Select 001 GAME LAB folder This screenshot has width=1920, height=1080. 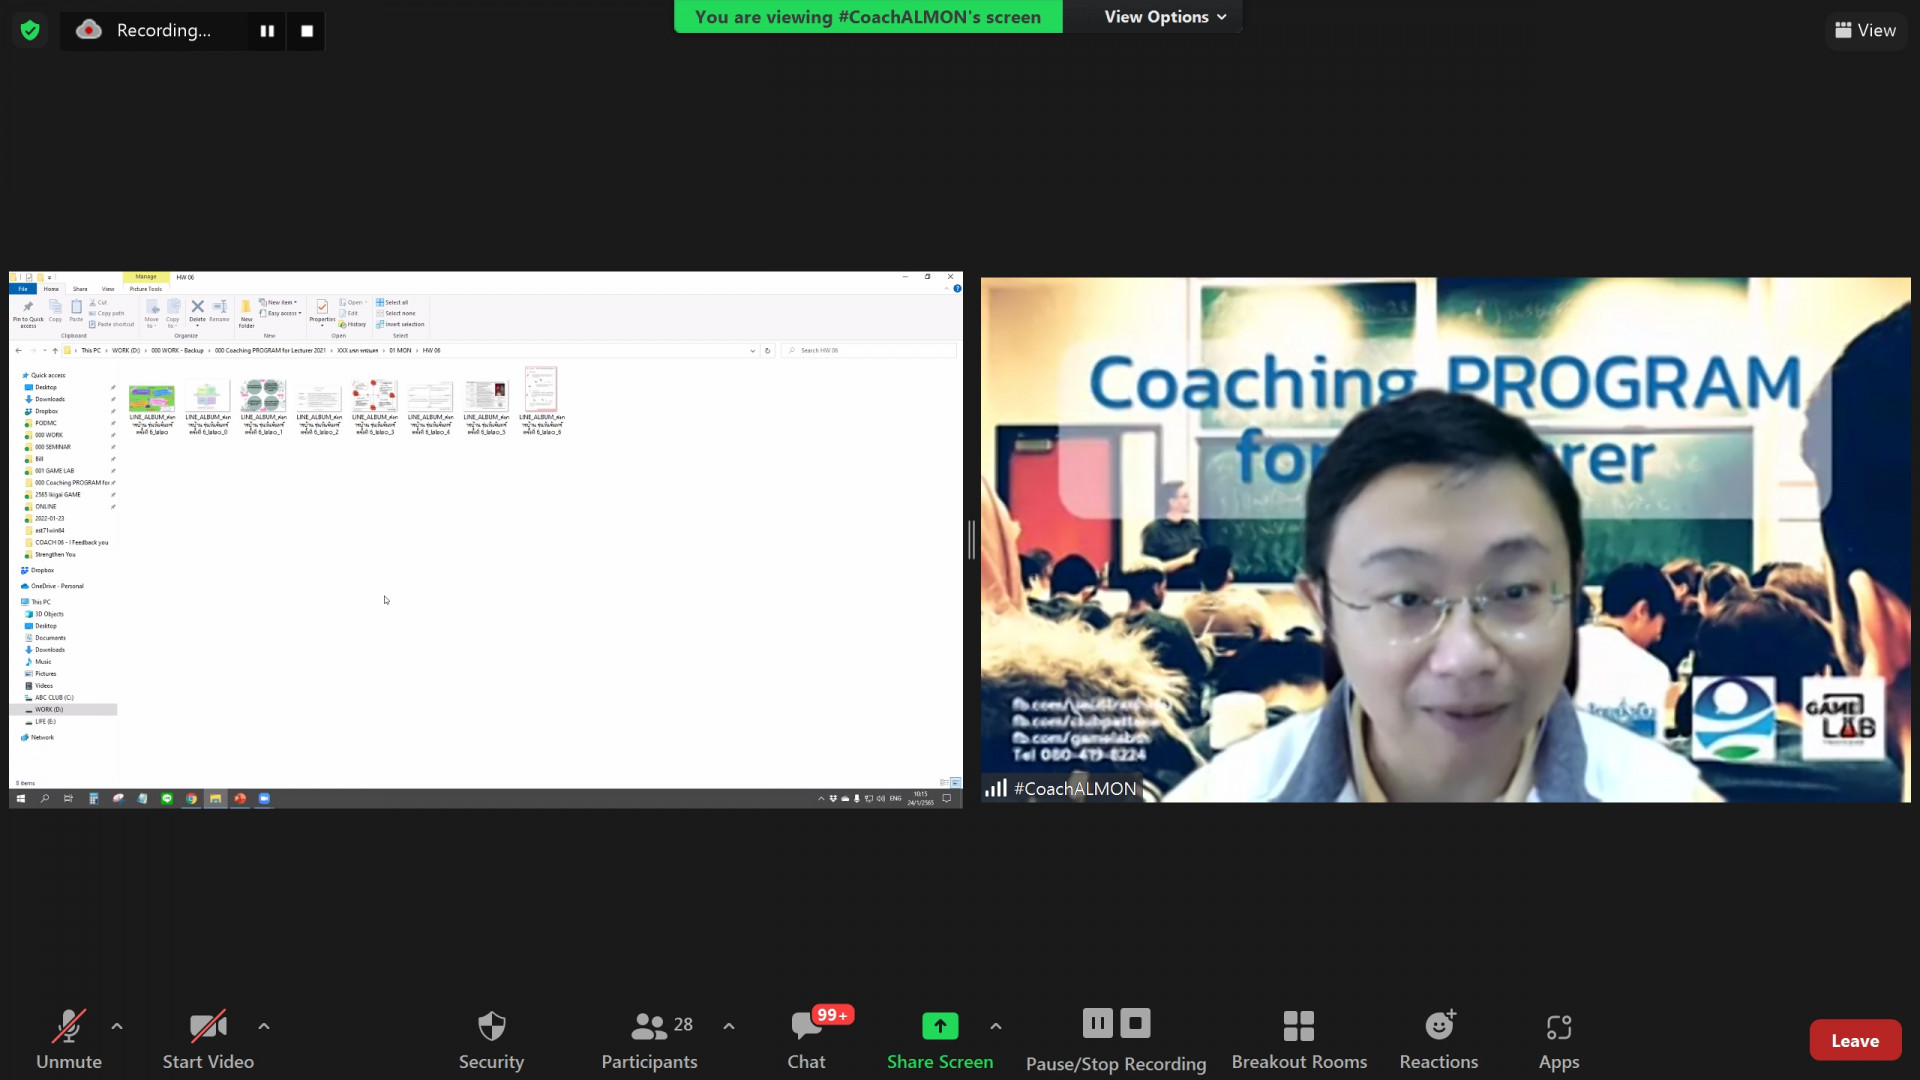54,471
